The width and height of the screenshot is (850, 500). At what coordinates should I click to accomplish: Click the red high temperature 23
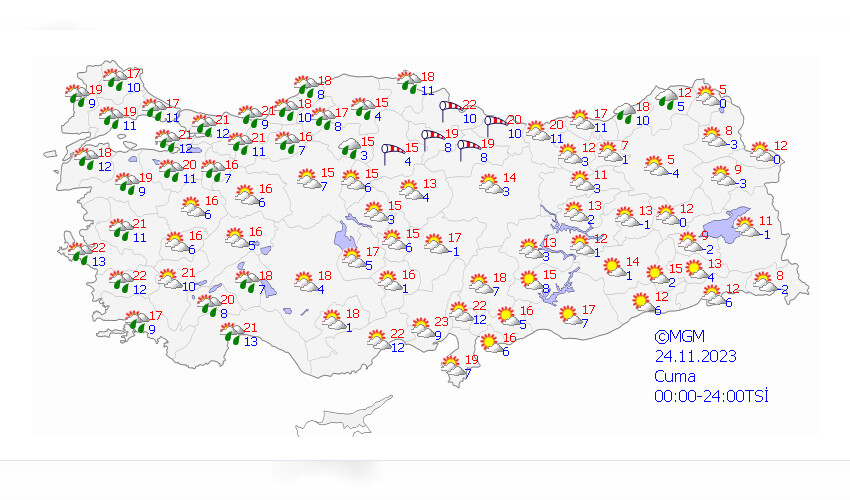click(441, 322)
